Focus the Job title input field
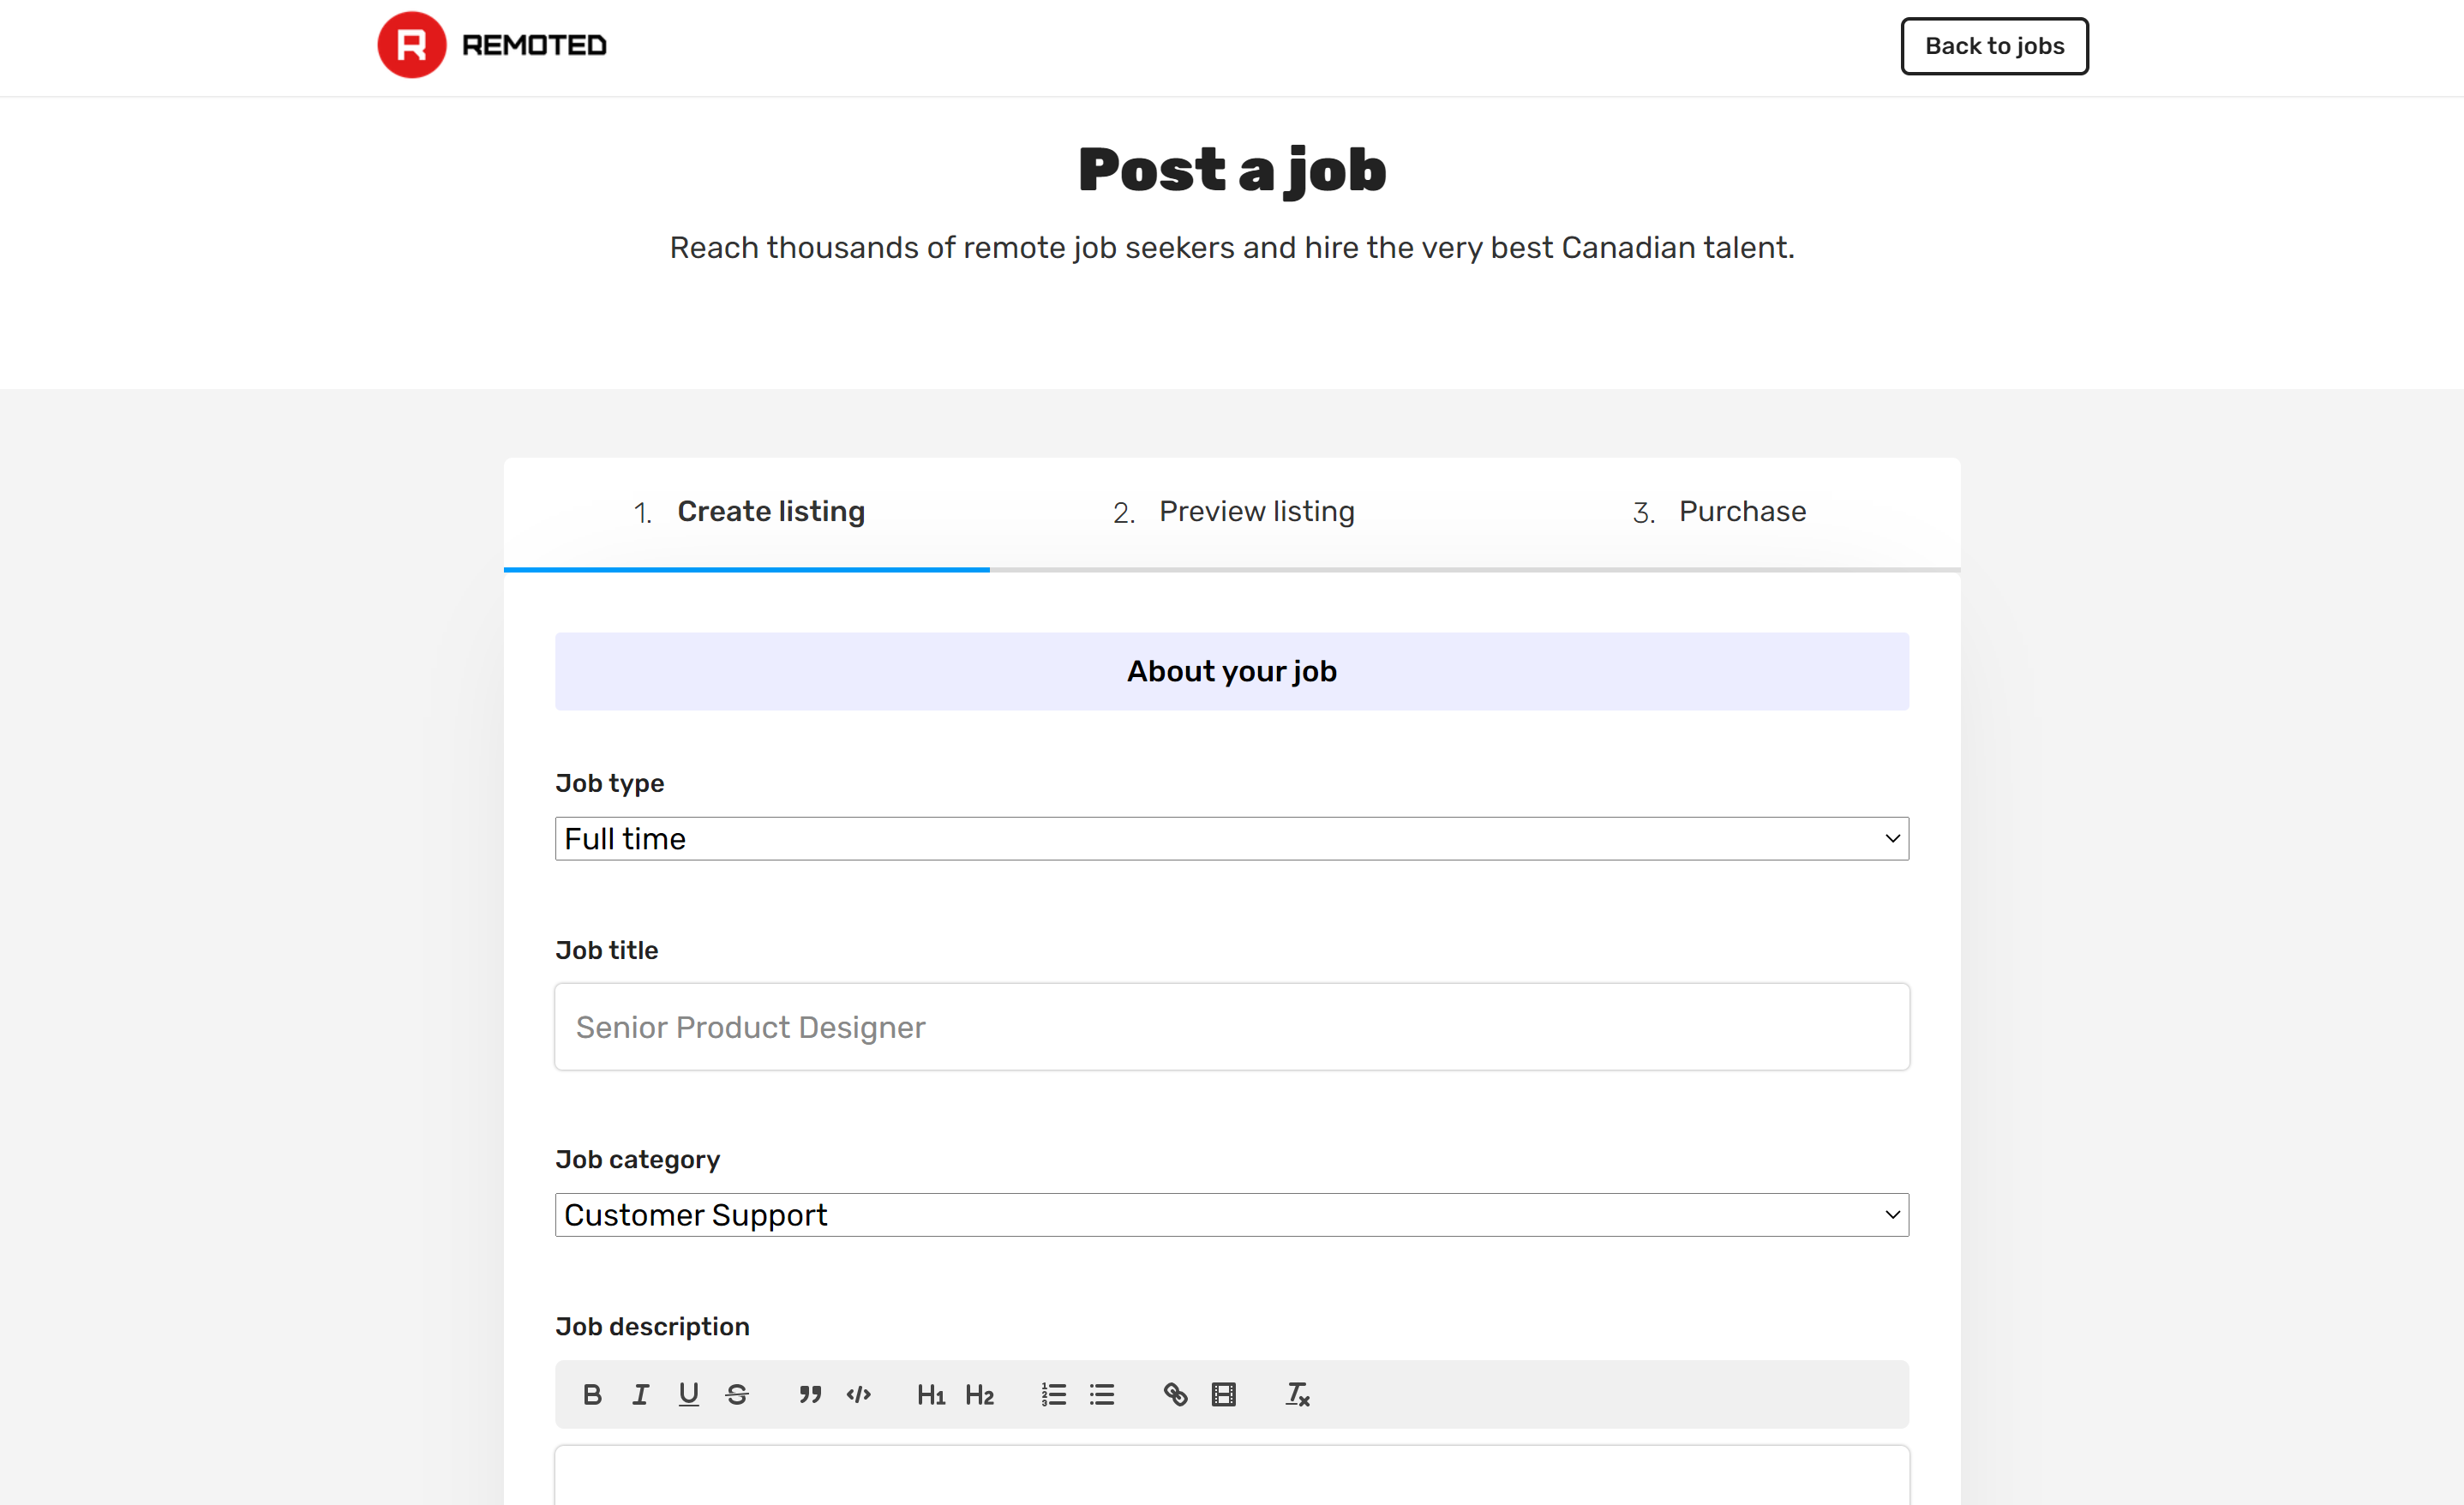This screenshot has height=1505, width=2464. pyautogui.click(x=1231, y=1027)
